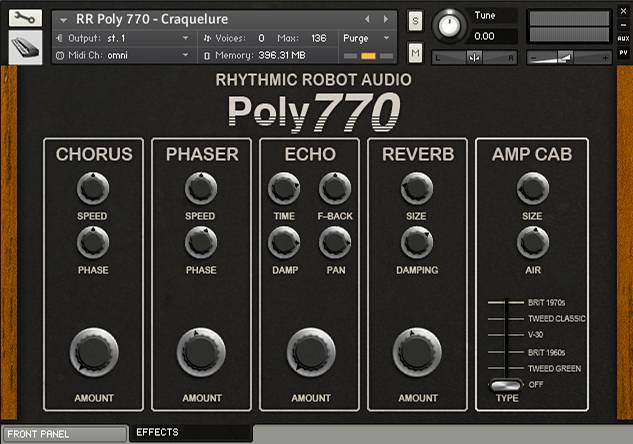
Task: Open instrument edit mode with wrench icon
Action: (25, 18)
